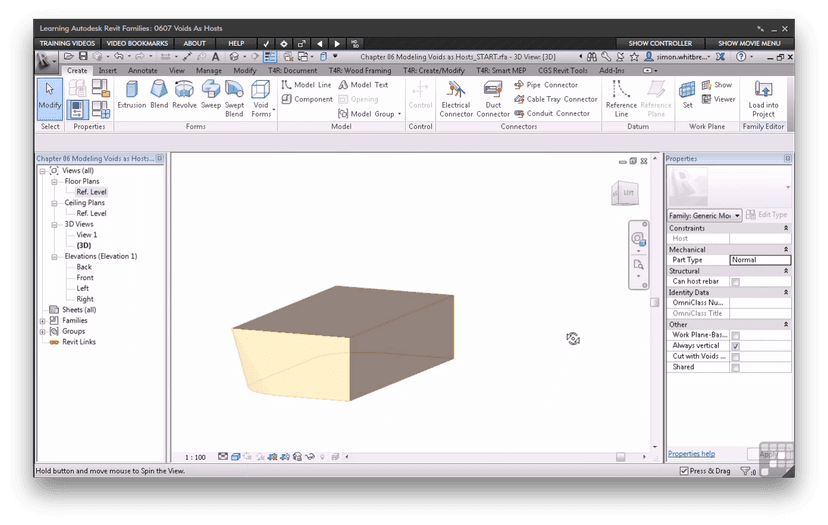Click Part Type value field
Image resolution: width=828 pixels, height=525 pixels.
point(760,260)
